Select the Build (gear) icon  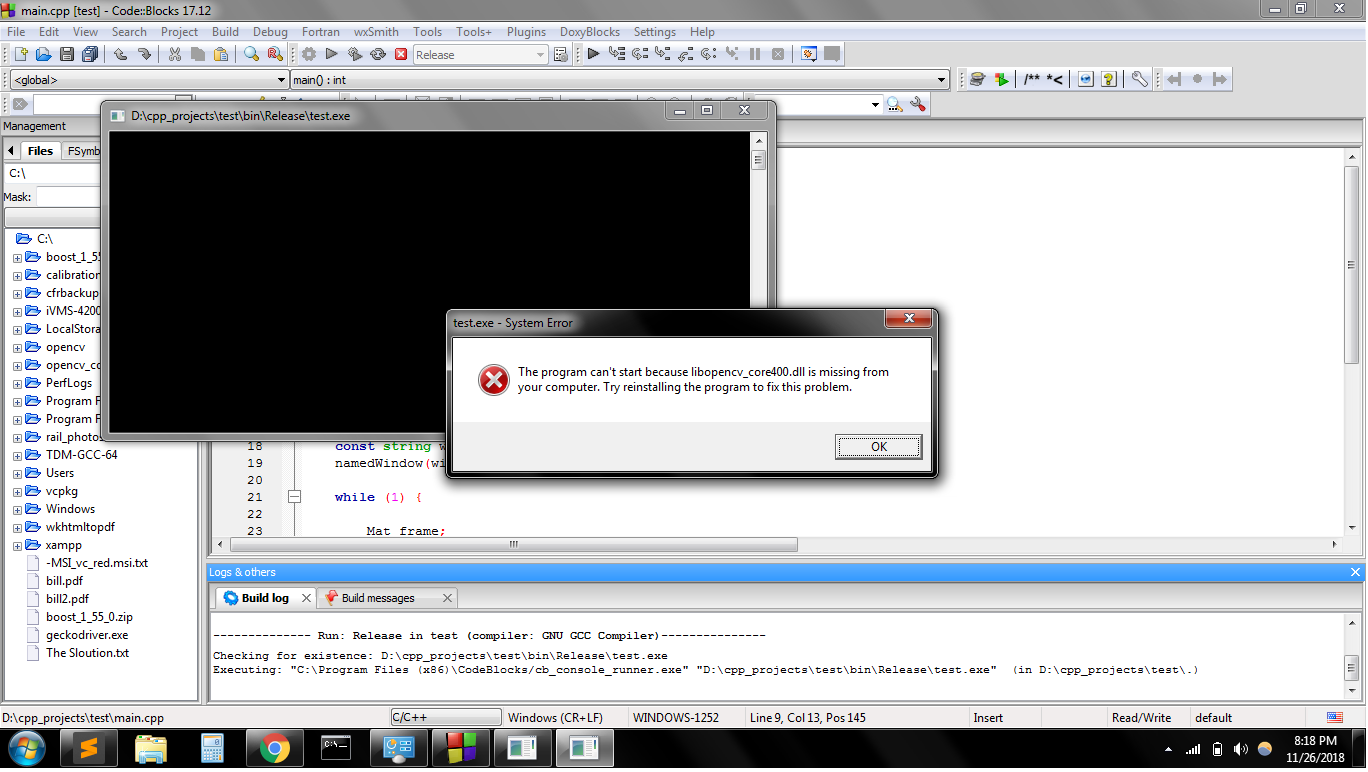309,54
